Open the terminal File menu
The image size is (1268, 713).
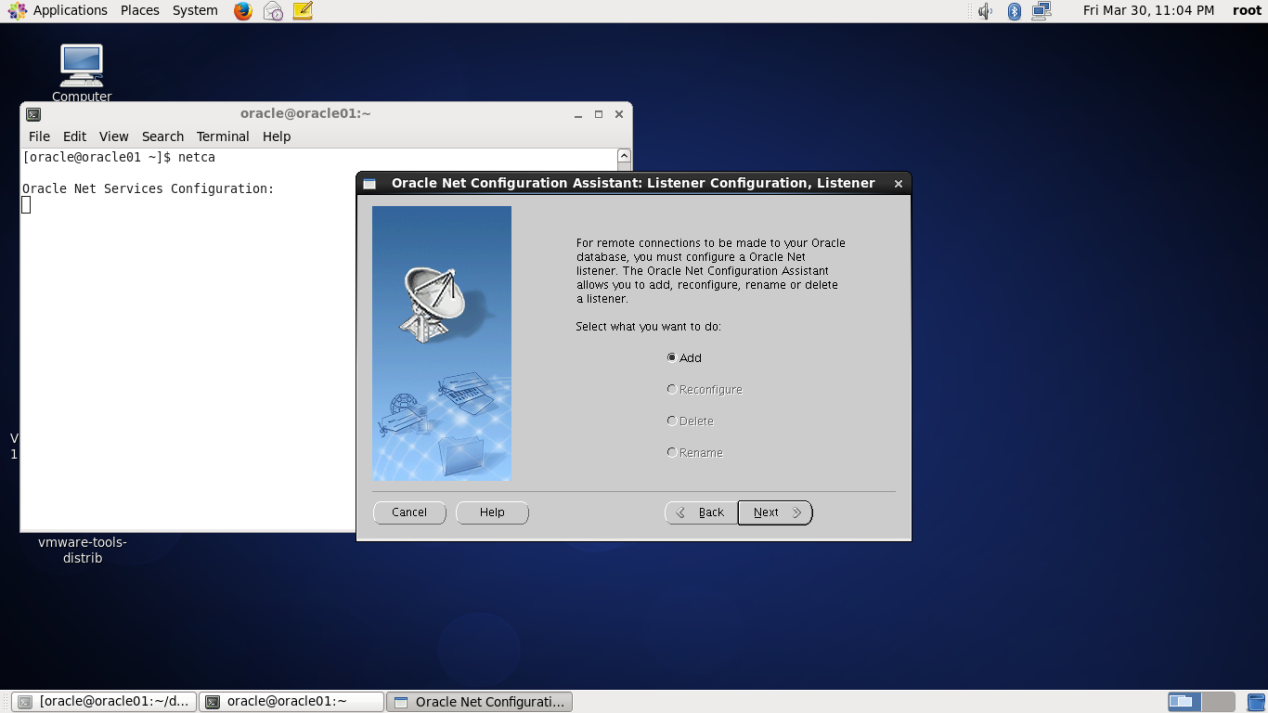(x=39, y=136)
